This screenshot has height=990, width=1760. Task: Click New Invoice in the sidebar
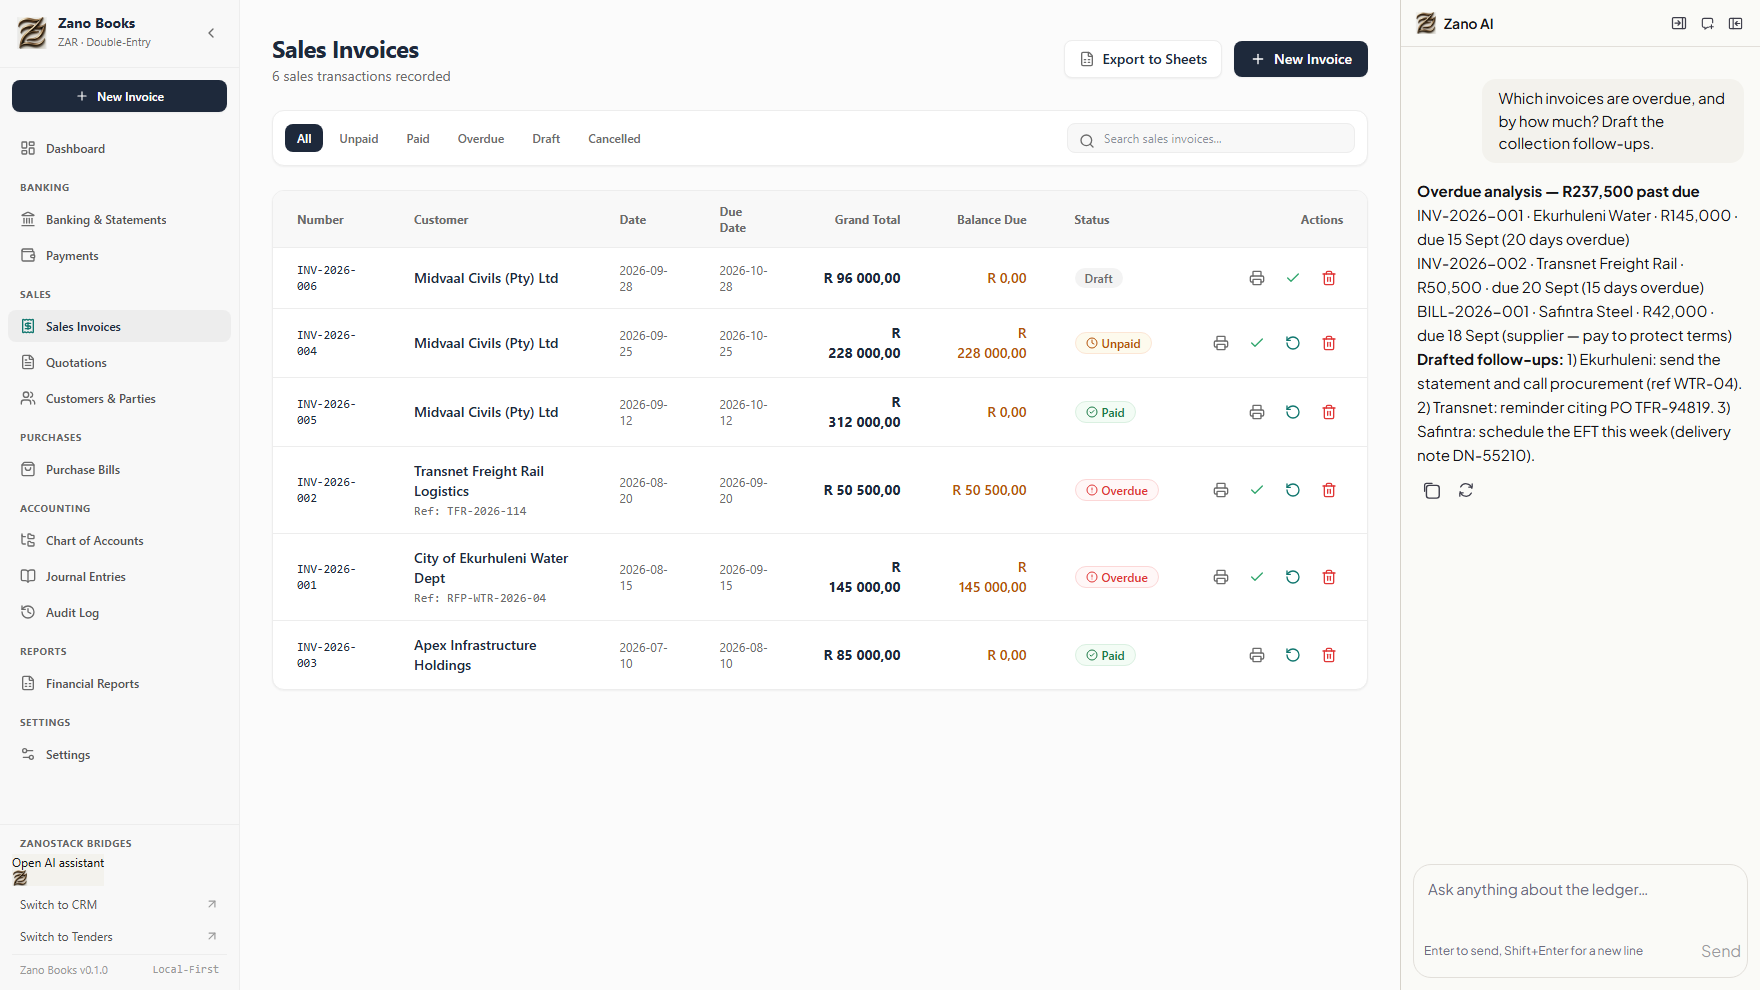point(119,96)
